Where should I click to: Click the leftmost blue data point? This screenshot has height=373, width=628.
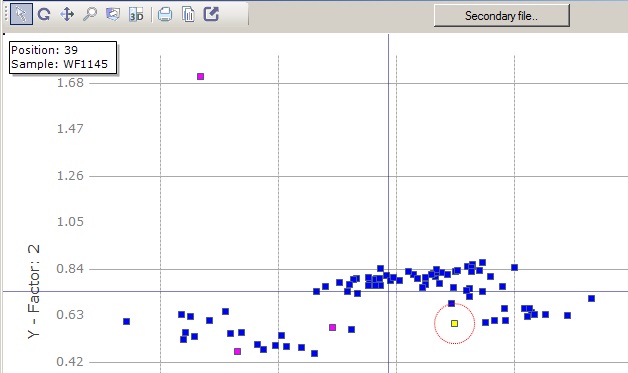[127, 321]
